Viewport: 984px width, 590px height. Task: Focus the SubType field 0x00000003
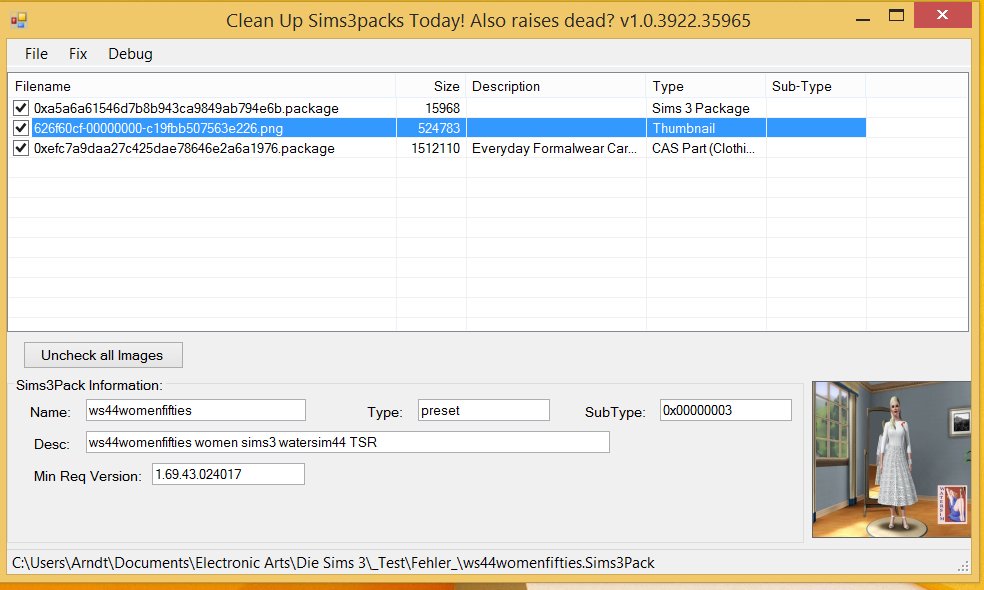click(x=725, y=410)
